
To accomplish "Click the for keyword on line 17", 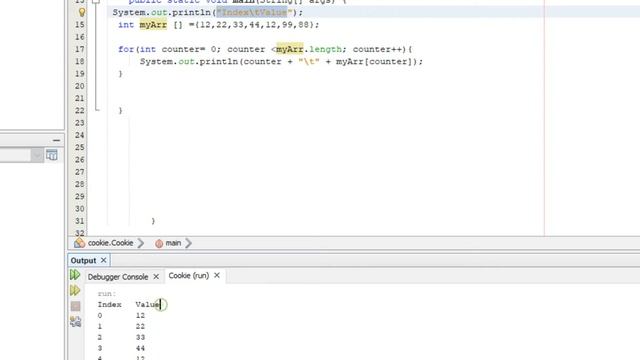I will point(126,49).
